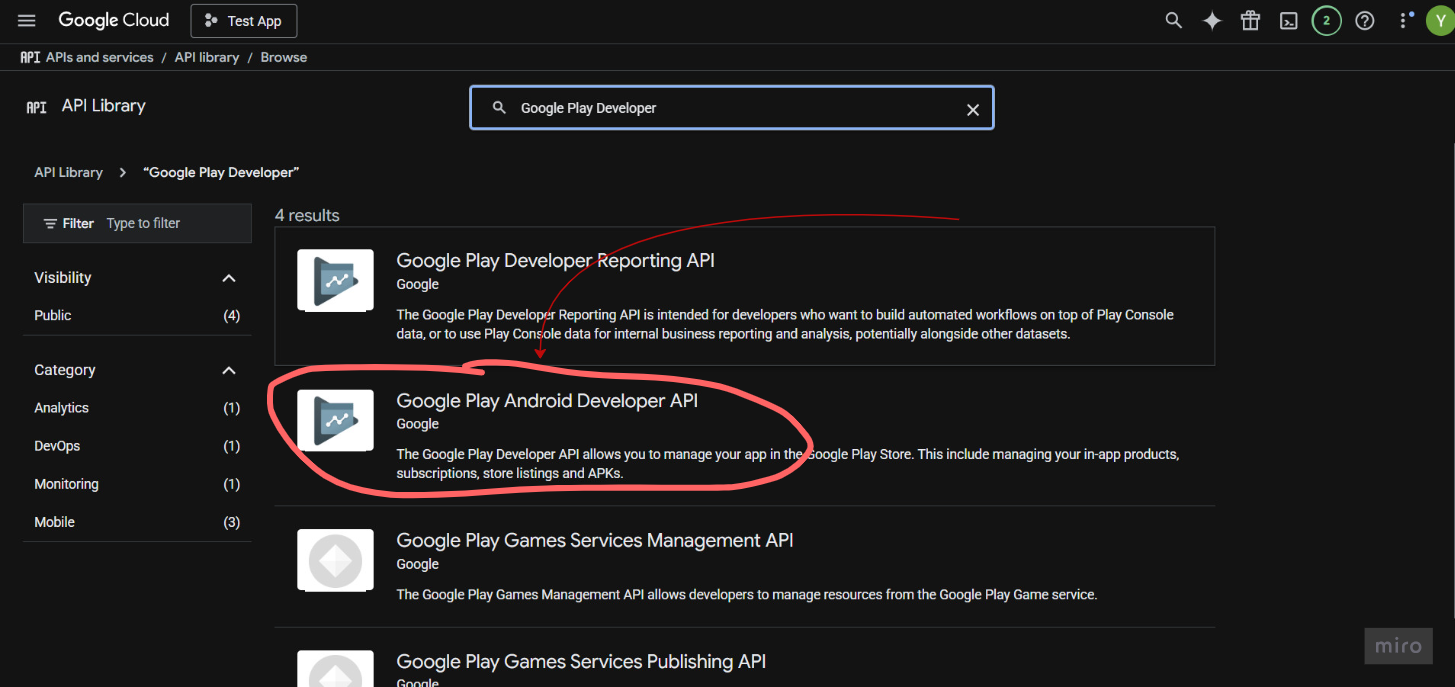Click the user account avatar
Screen dimensions: 1455x687
tap(1441, 21)
